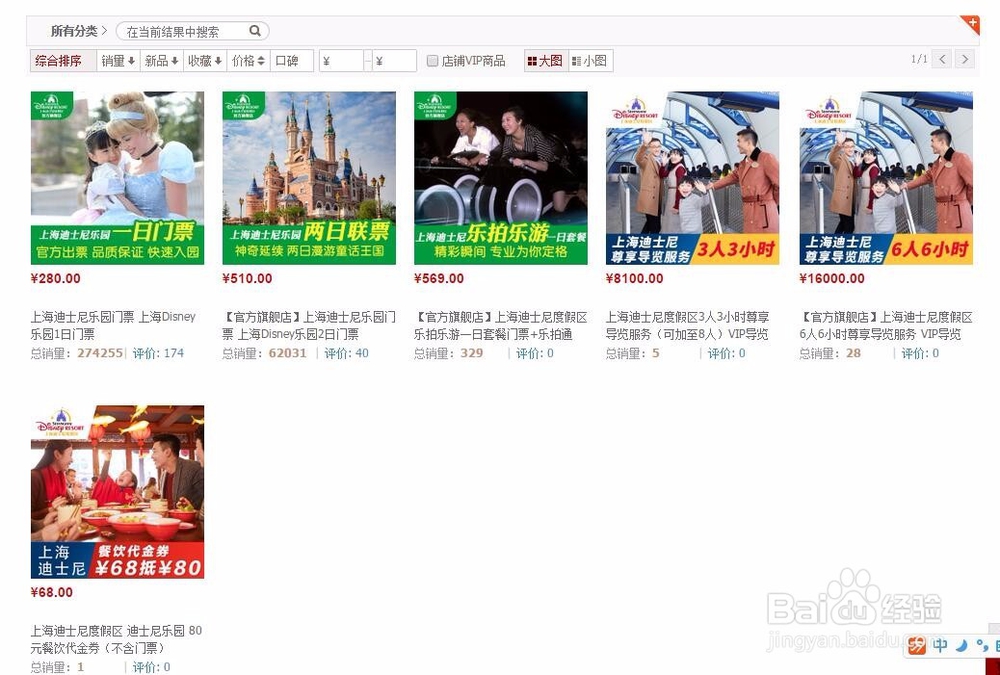Viewport: 1000px width, 675px height.
Task: Open 乐拍乐游 package thumbnail
Action: [501, 178]
